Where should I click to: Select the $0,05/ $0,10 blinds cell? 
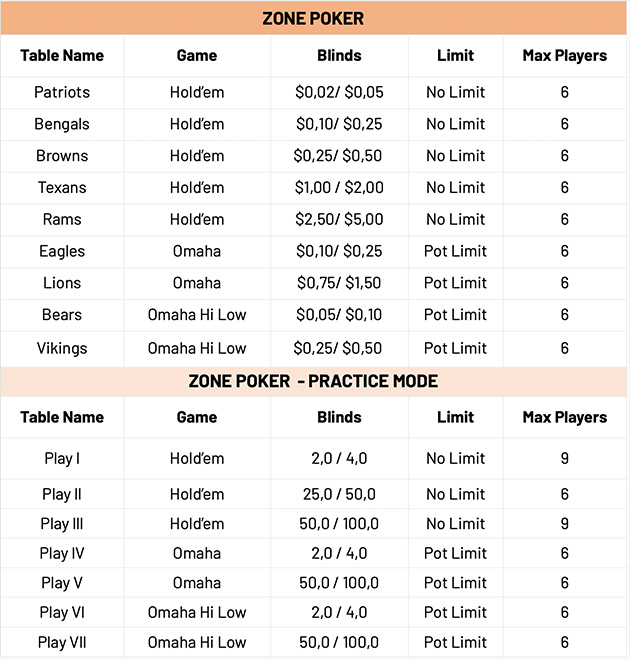[339, 315]
